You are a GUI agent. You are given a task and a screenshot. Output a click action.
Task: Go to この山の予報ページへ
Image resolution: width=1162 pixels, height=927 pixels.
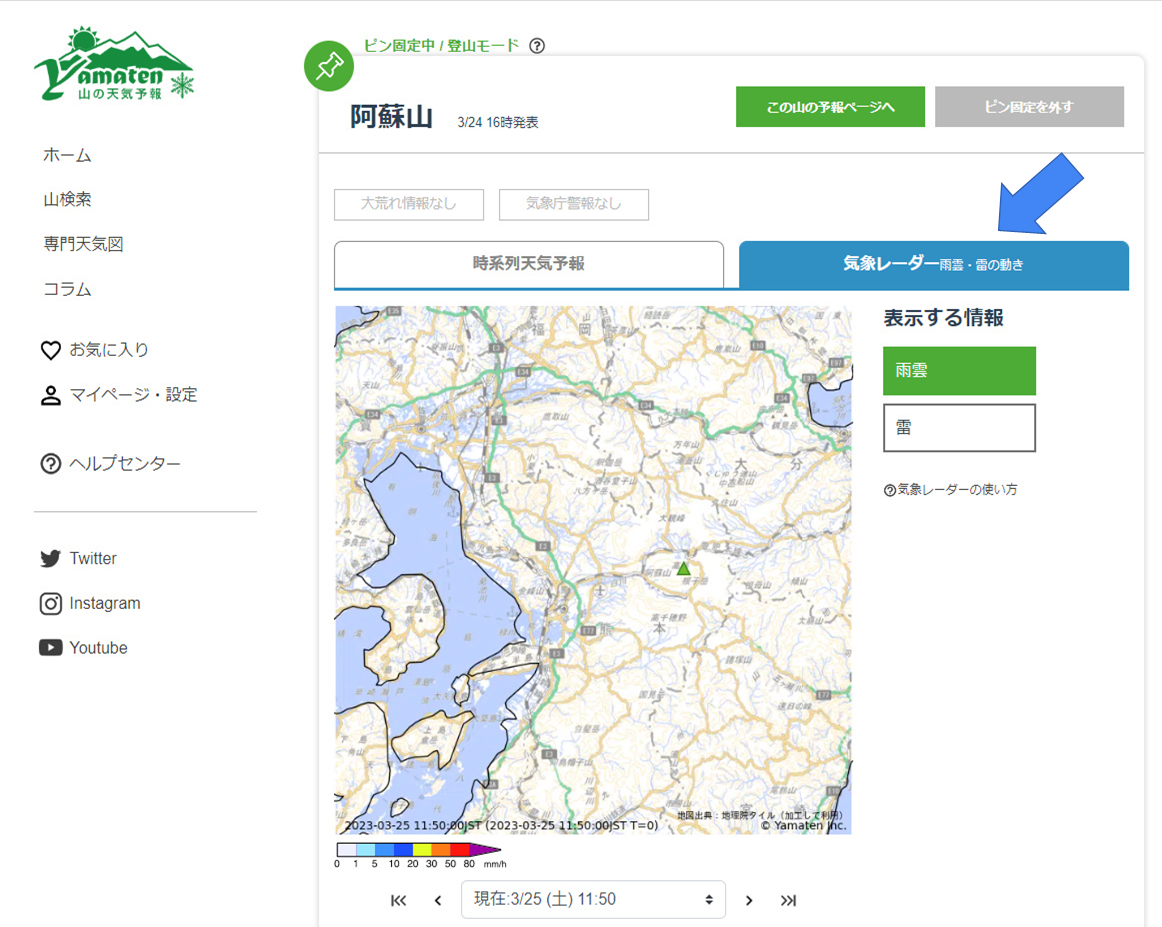[830, 107]
